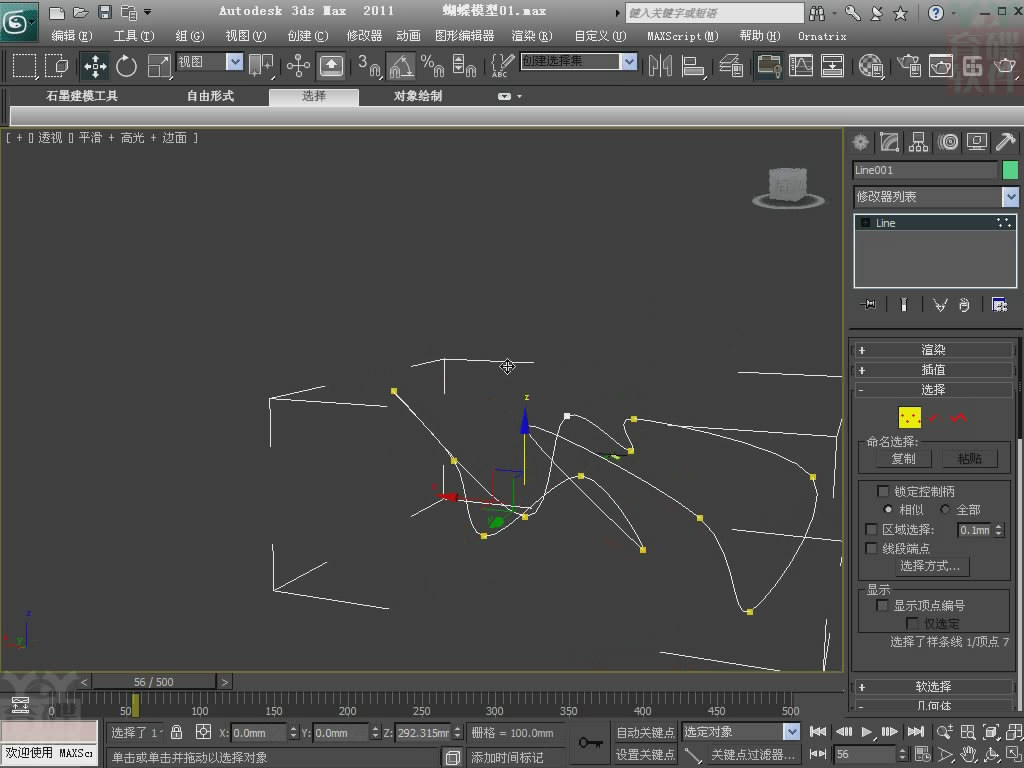Toggle Auto Key button (自动关键点)
1024x768 pixels.
(645, 733)
